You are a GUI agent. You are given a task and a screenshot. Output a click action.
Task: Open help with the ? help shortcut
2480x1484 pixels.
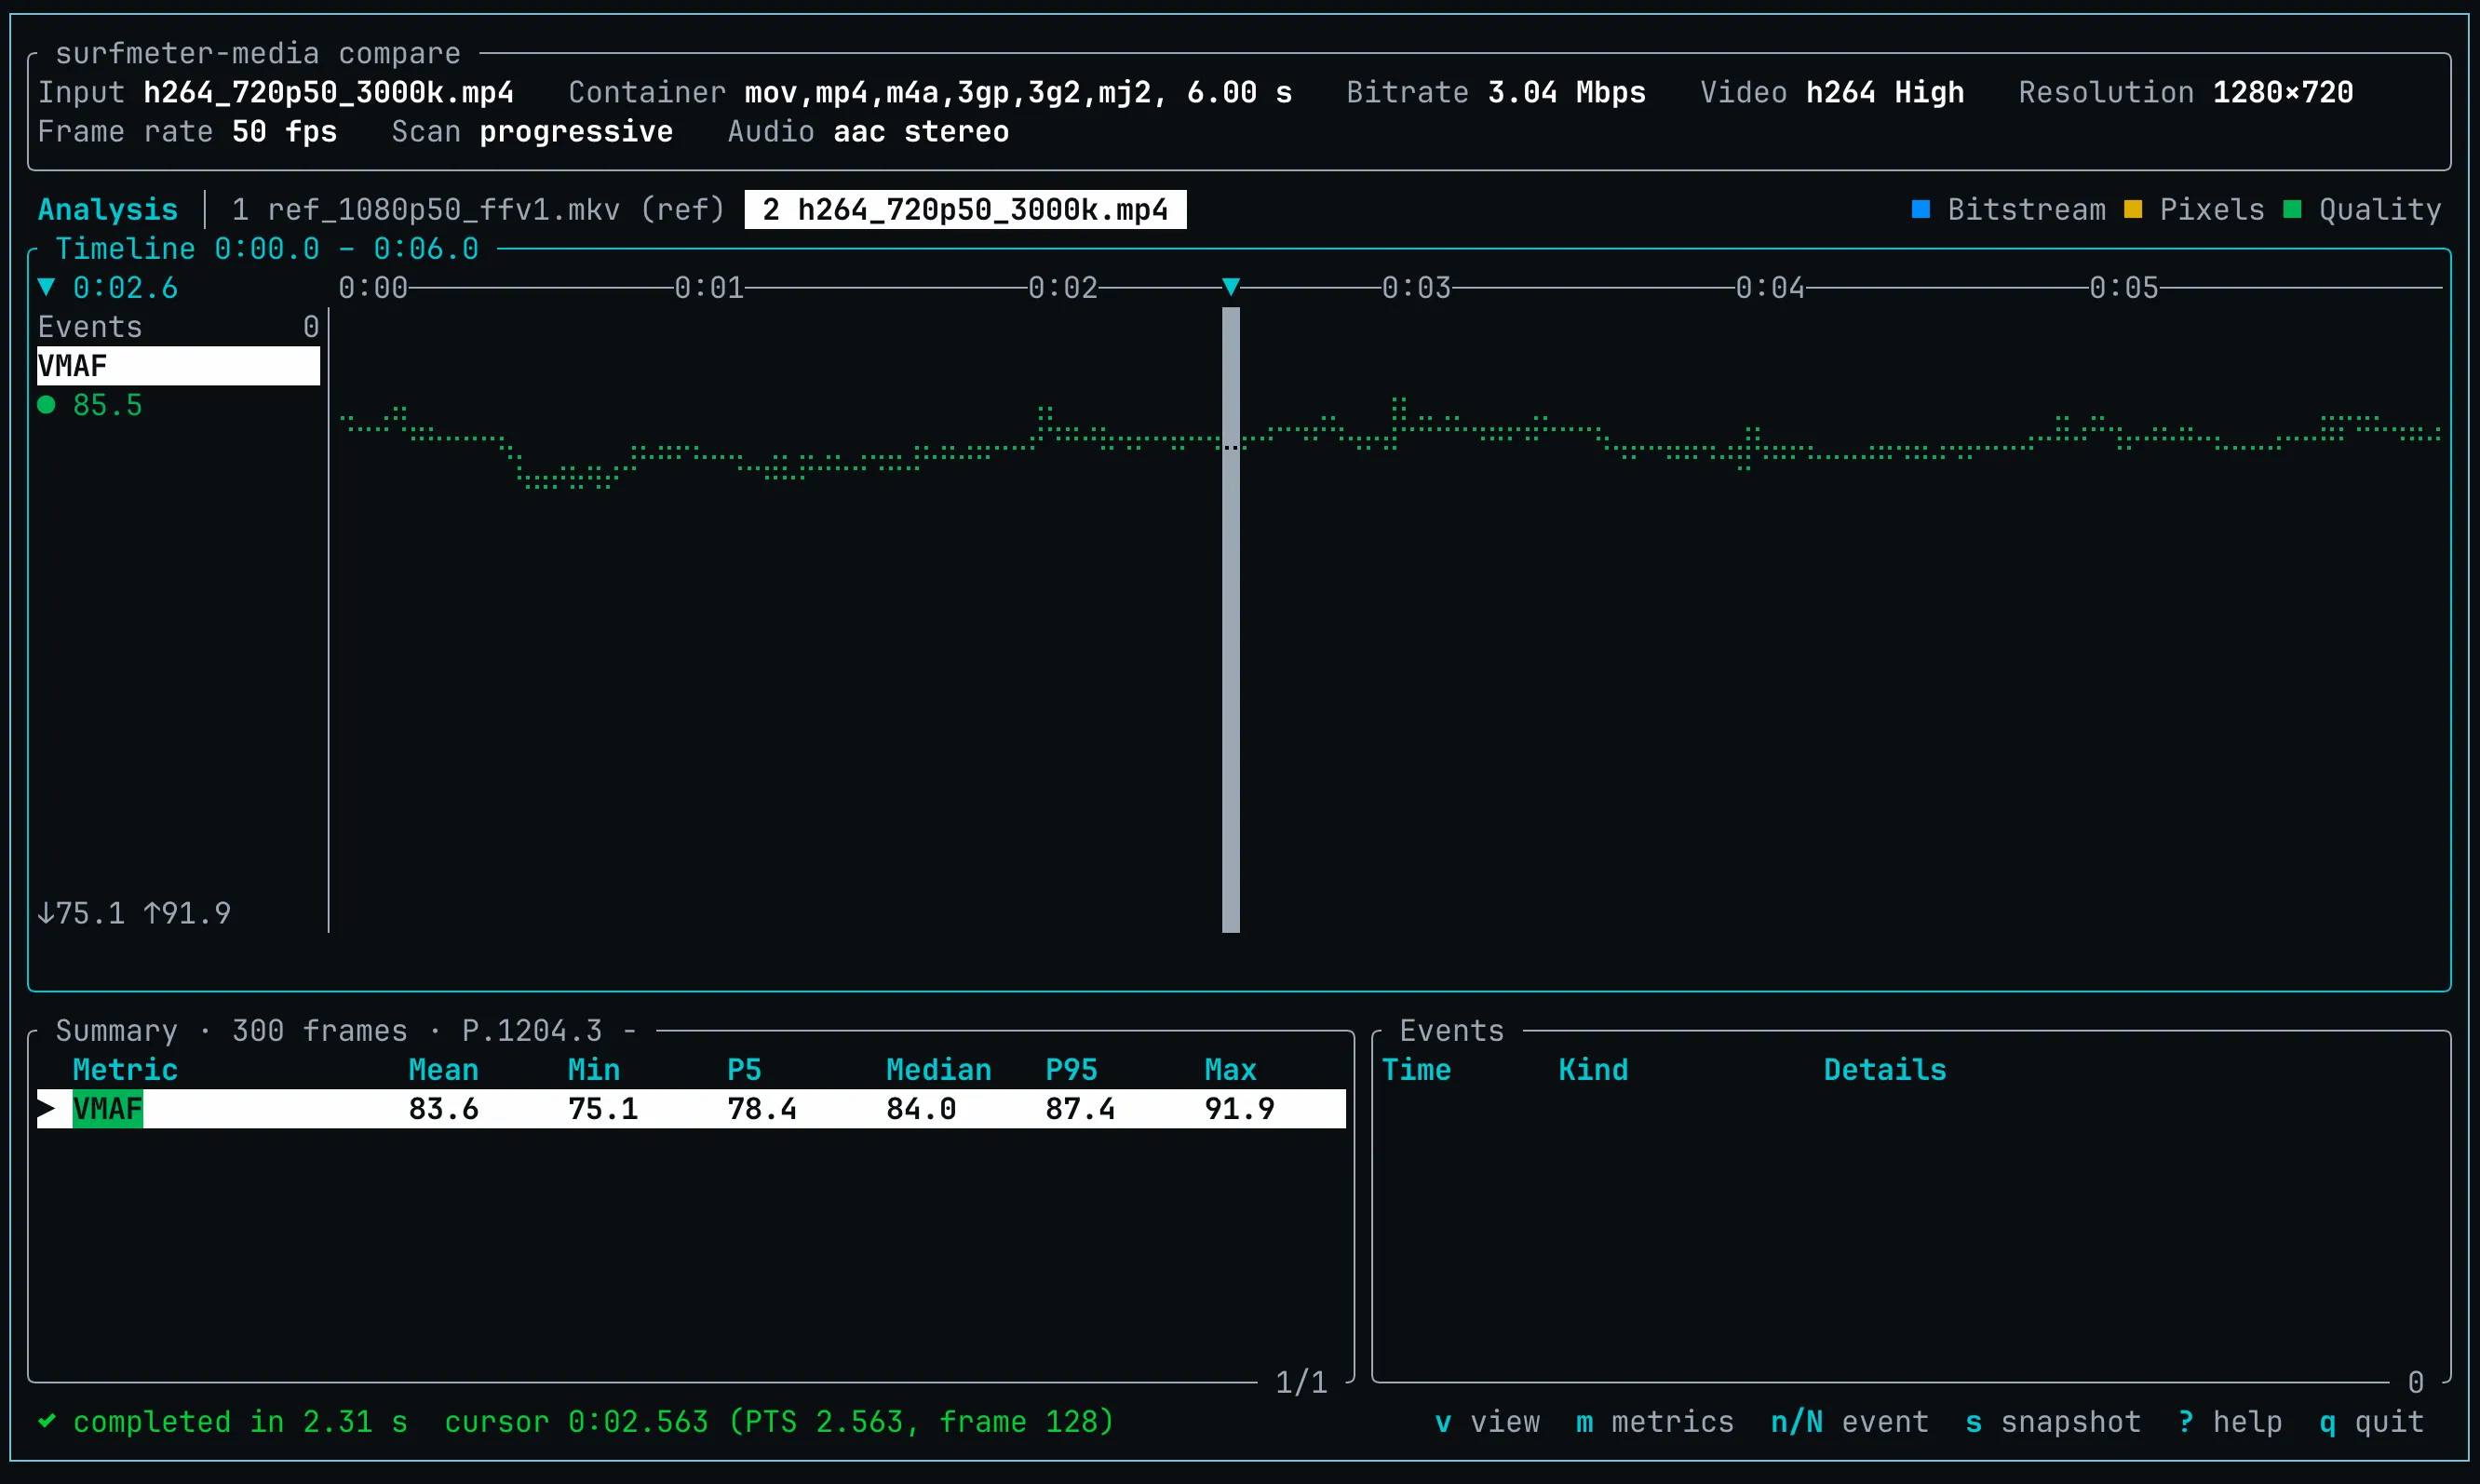(x=2230, y=1422)
